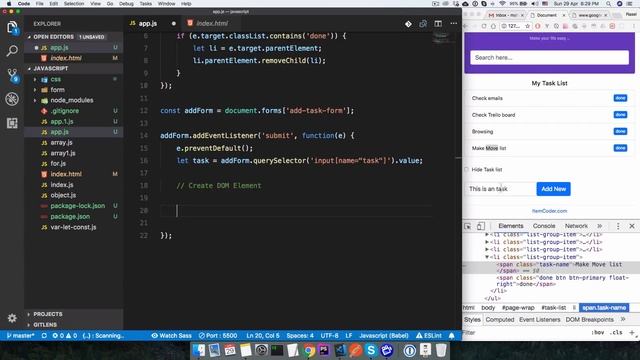The width and height of the screenshot is (640, 360).
Task: Mark Browsing task as done
Action: click(620, 131)
